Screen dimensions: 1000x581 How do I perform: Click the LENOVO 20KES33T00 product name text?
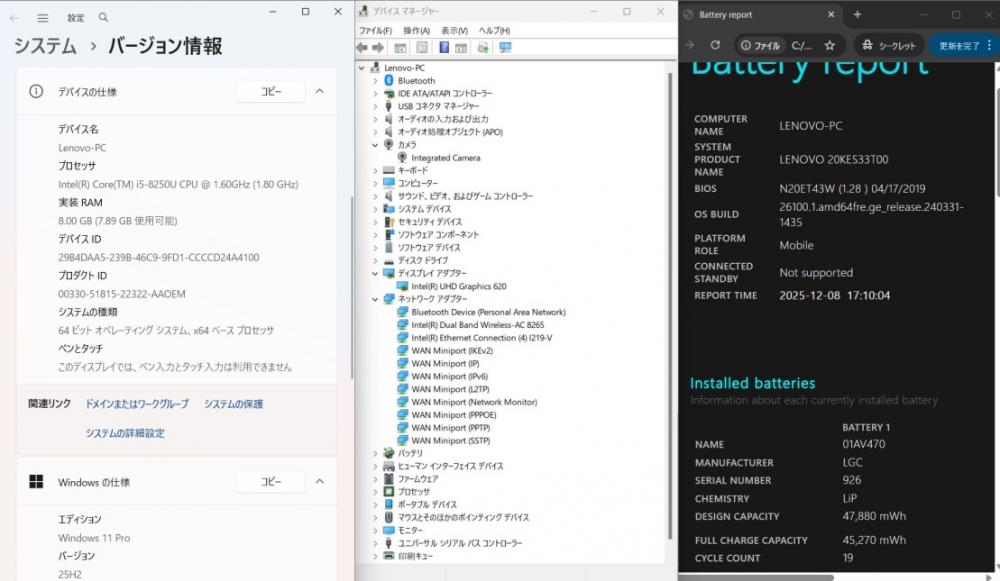coord(834,159)
